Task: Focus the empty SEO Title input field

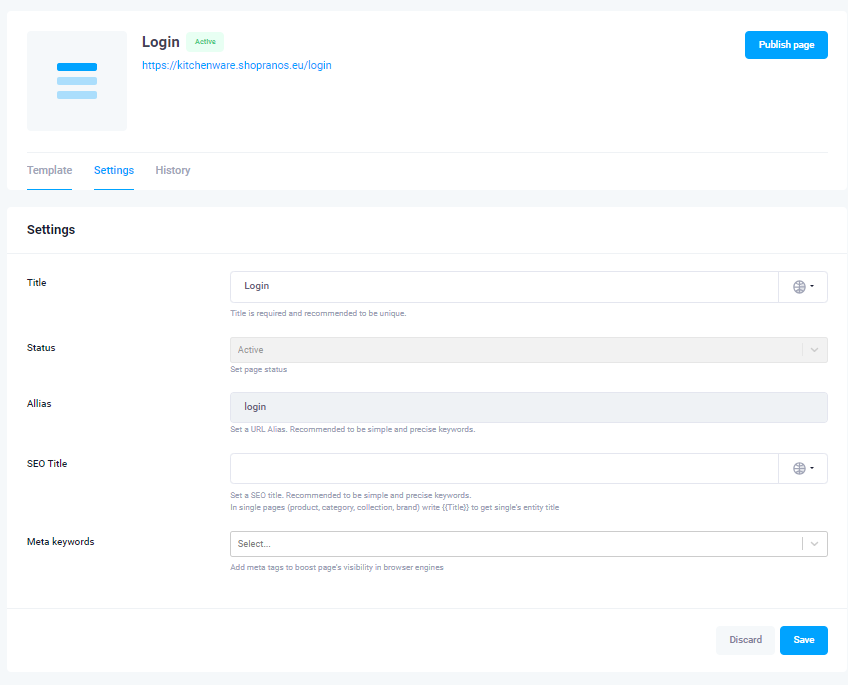Action: point(504,469)
